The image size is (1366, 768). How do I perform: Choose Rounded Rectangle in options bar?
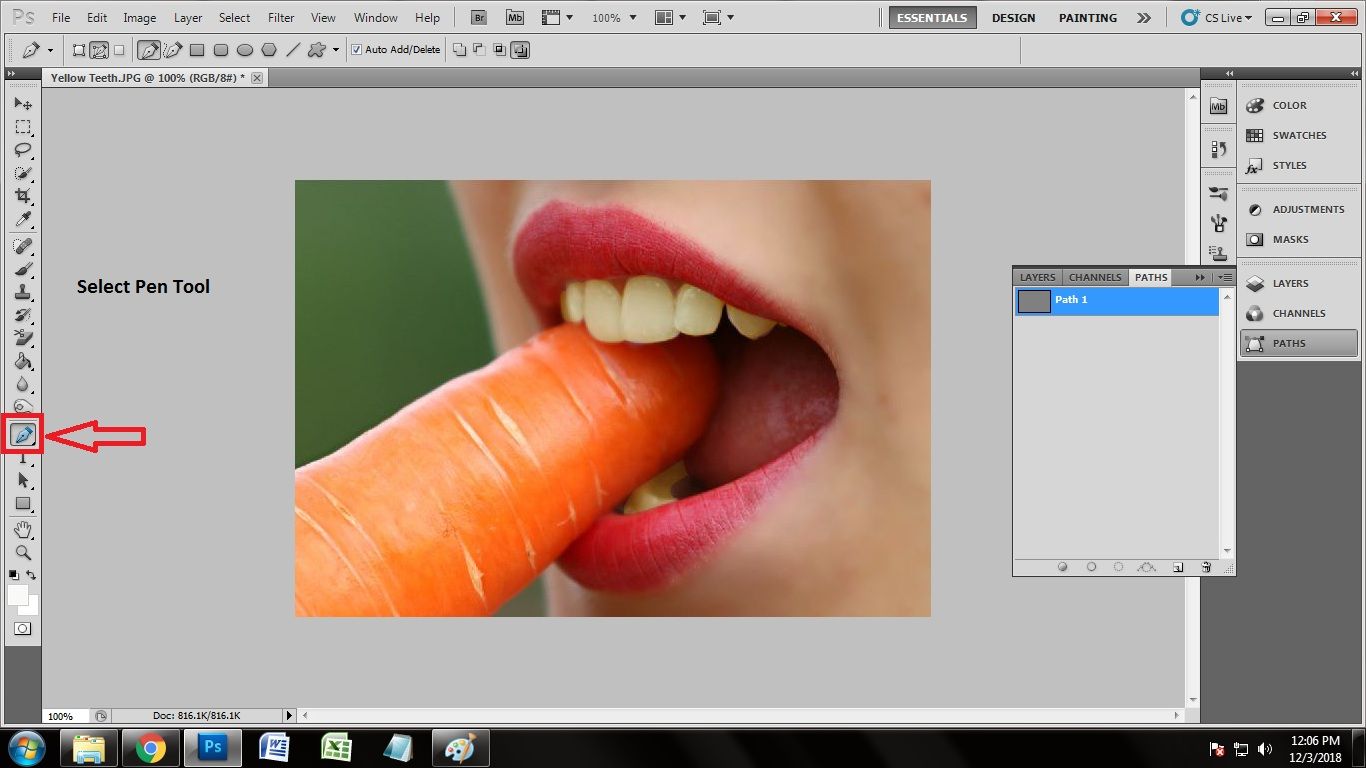(x=221, y=49)
